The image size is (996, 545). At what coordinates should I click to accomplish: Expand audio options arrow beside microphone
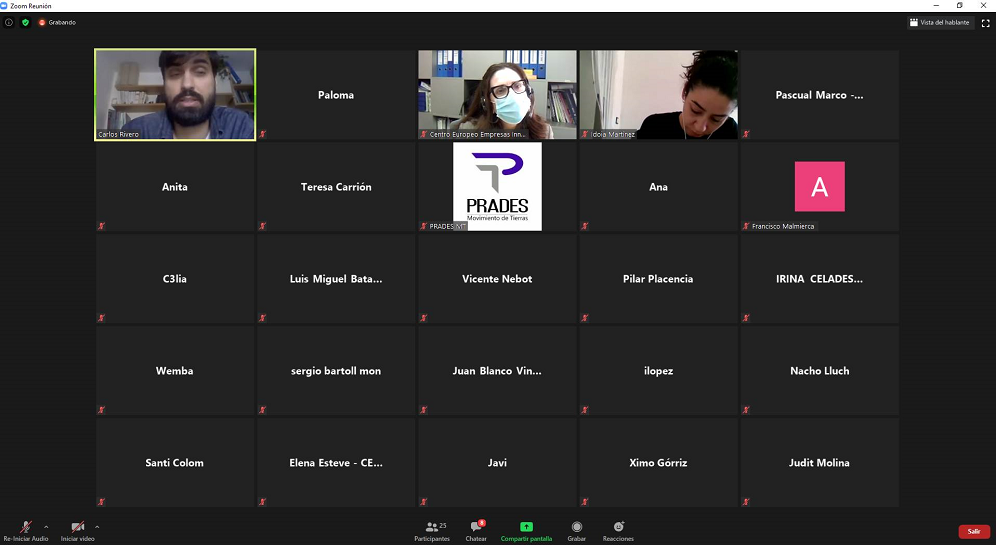pos(46,527)
